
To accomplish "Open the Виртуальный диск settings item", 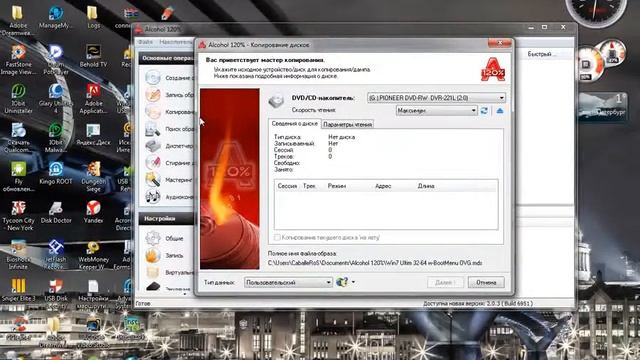I will pyautogui.click(x=169, y=272).
